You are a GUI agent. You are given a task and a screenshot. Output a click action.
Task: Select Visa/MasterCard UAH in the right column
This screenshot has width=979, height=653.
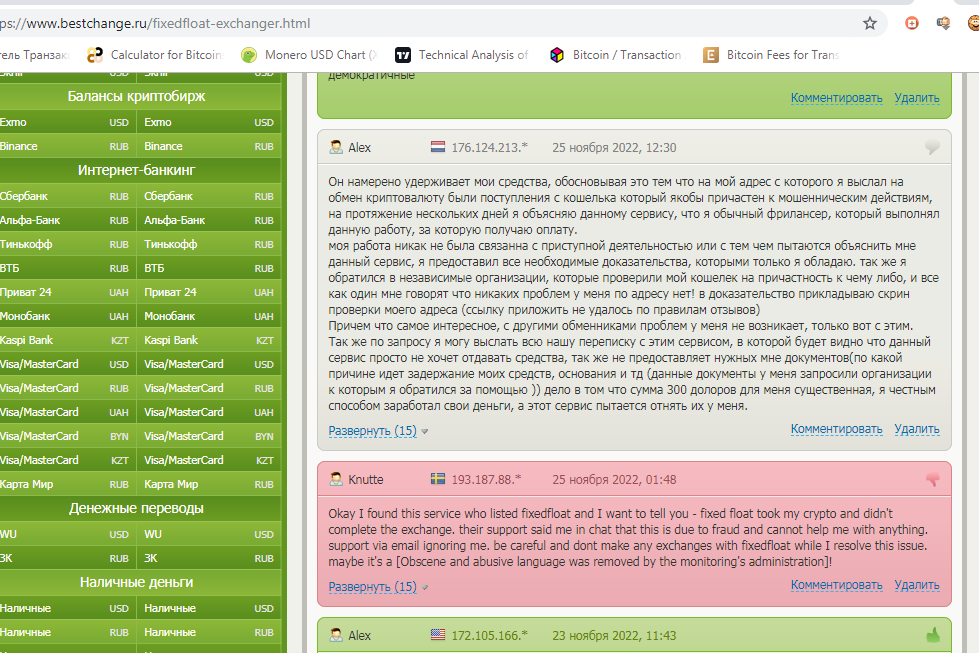point(209,412)
